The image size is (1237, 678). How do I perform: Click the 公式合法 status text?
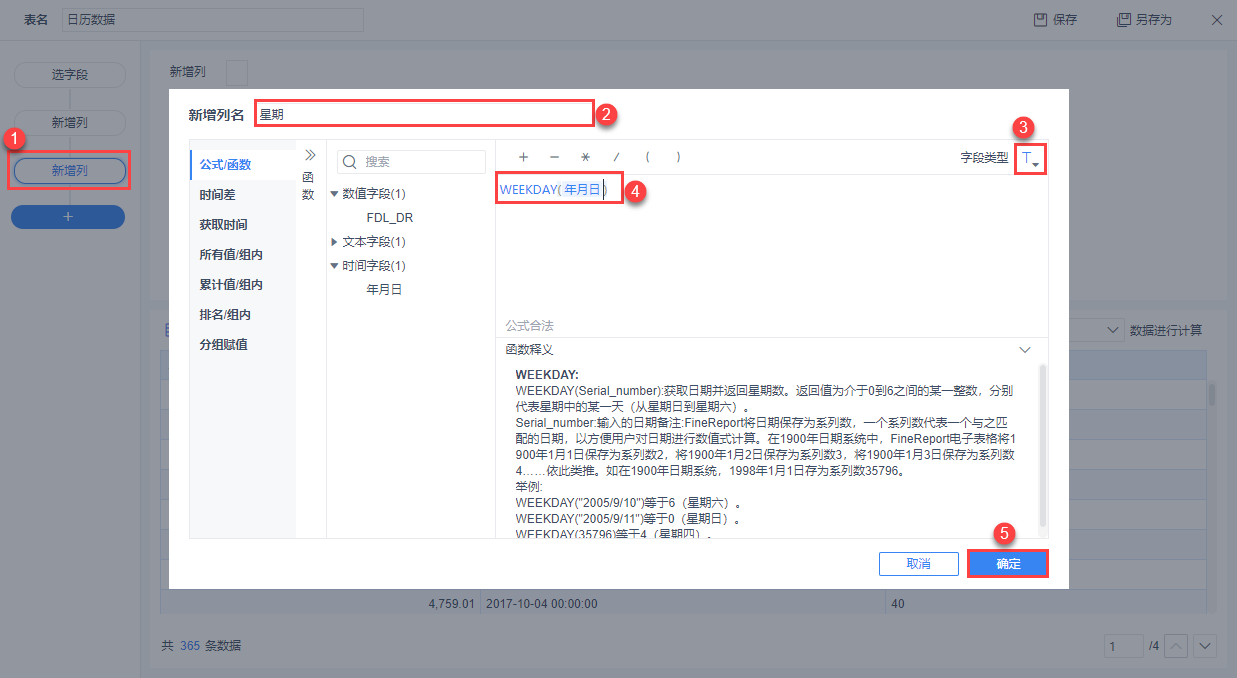click(x=529, y=326)
